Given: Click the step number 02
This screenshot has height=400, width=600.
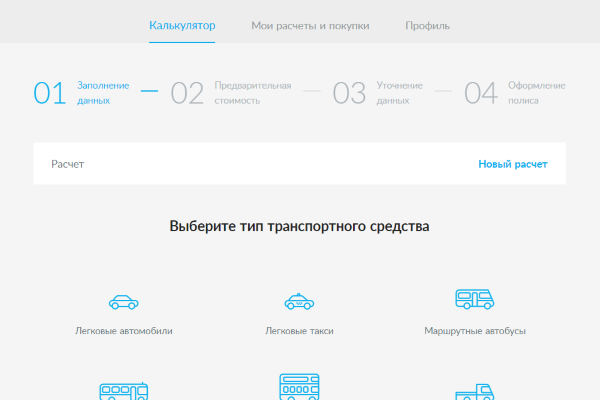Looking at the screenshot, I should (187, 93).
